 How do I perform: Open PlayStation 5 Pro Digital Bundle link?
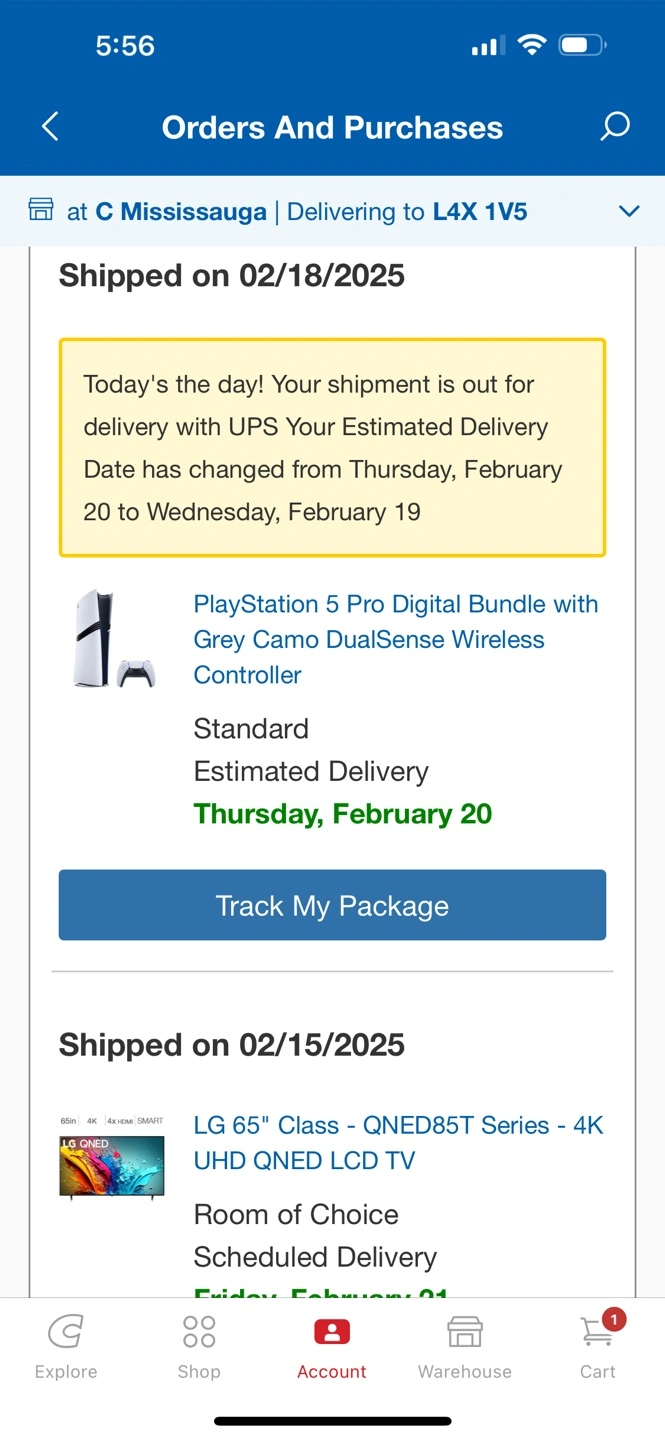click(x=396, y=640)
